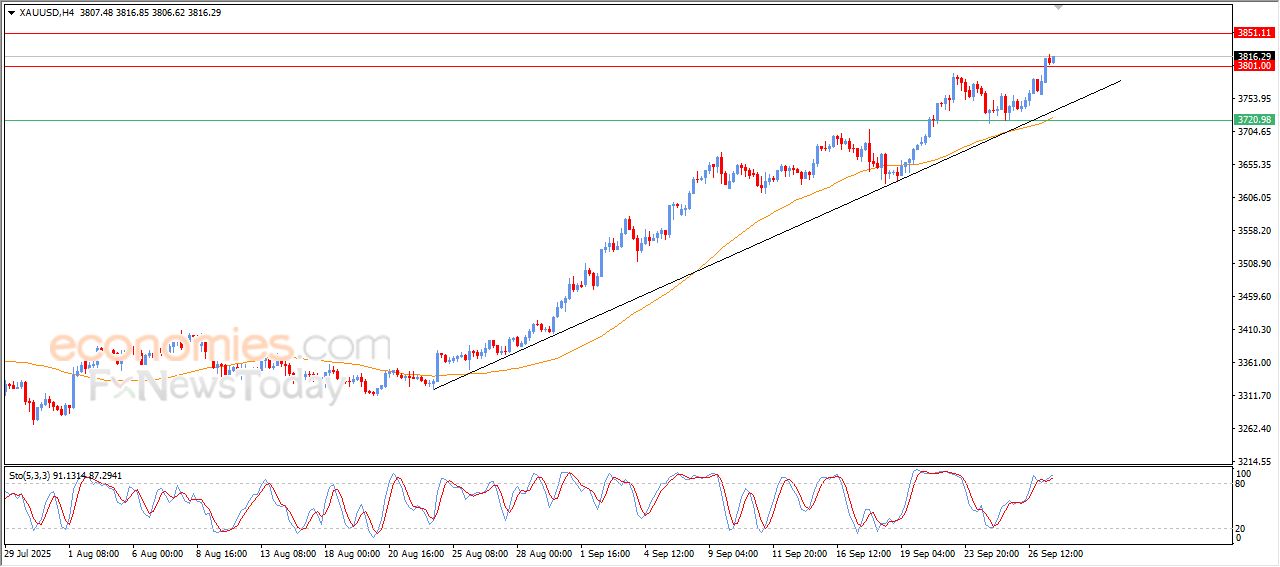Viewport: 1280px width, 567px height.
Task: Click the 1 Sep 16:00 time label
Action: (x=606, y=552)
